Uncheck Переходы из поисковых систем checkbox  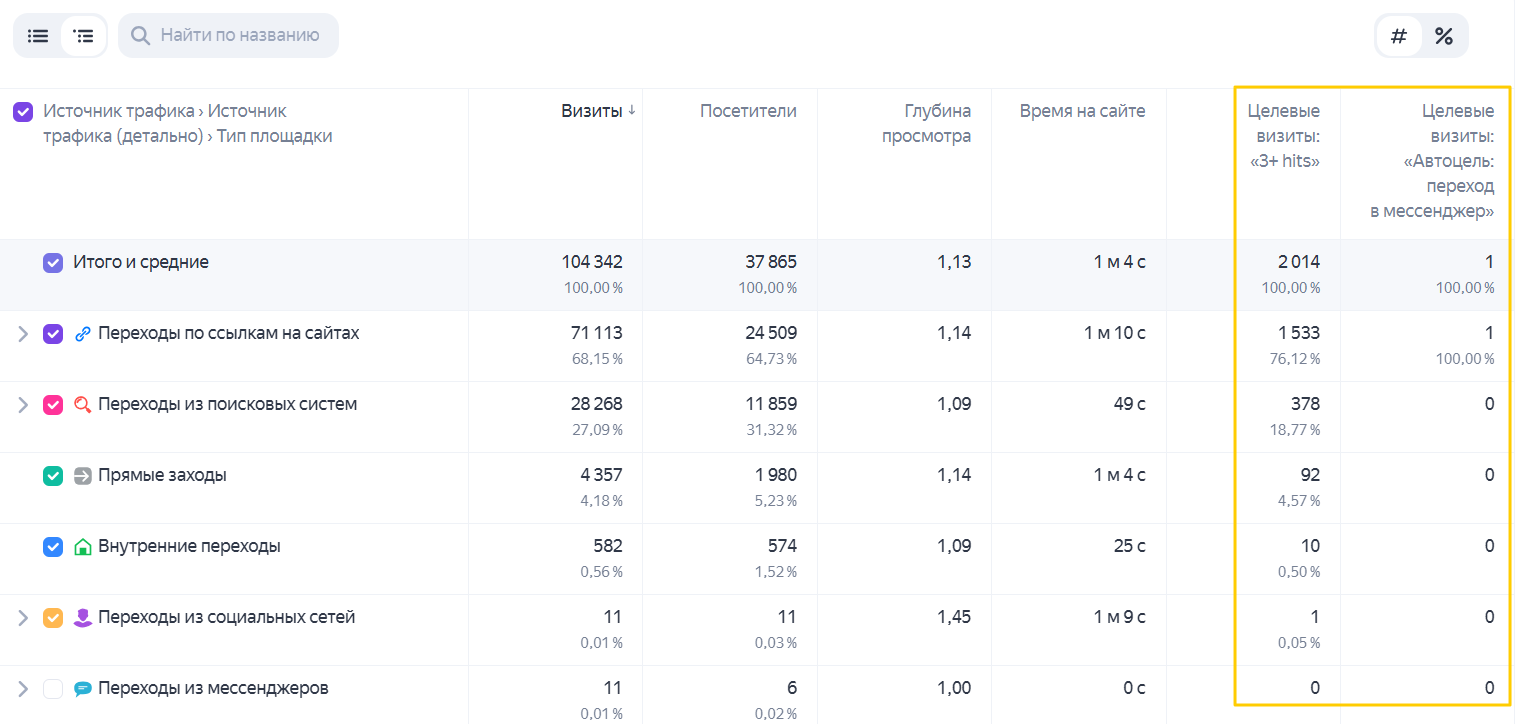[x=53, y=405]
